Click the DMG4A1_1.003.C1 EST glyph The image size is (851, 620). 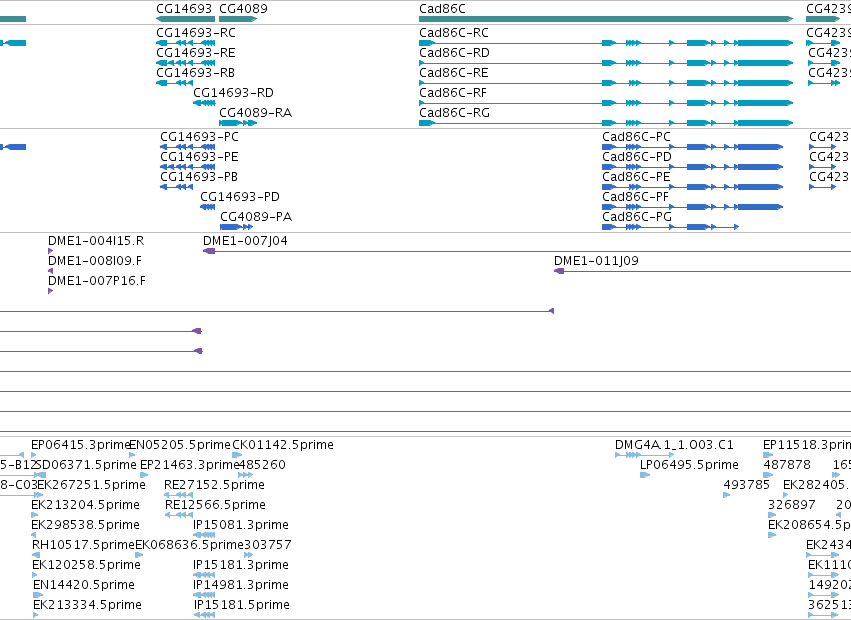click(644, 455)
